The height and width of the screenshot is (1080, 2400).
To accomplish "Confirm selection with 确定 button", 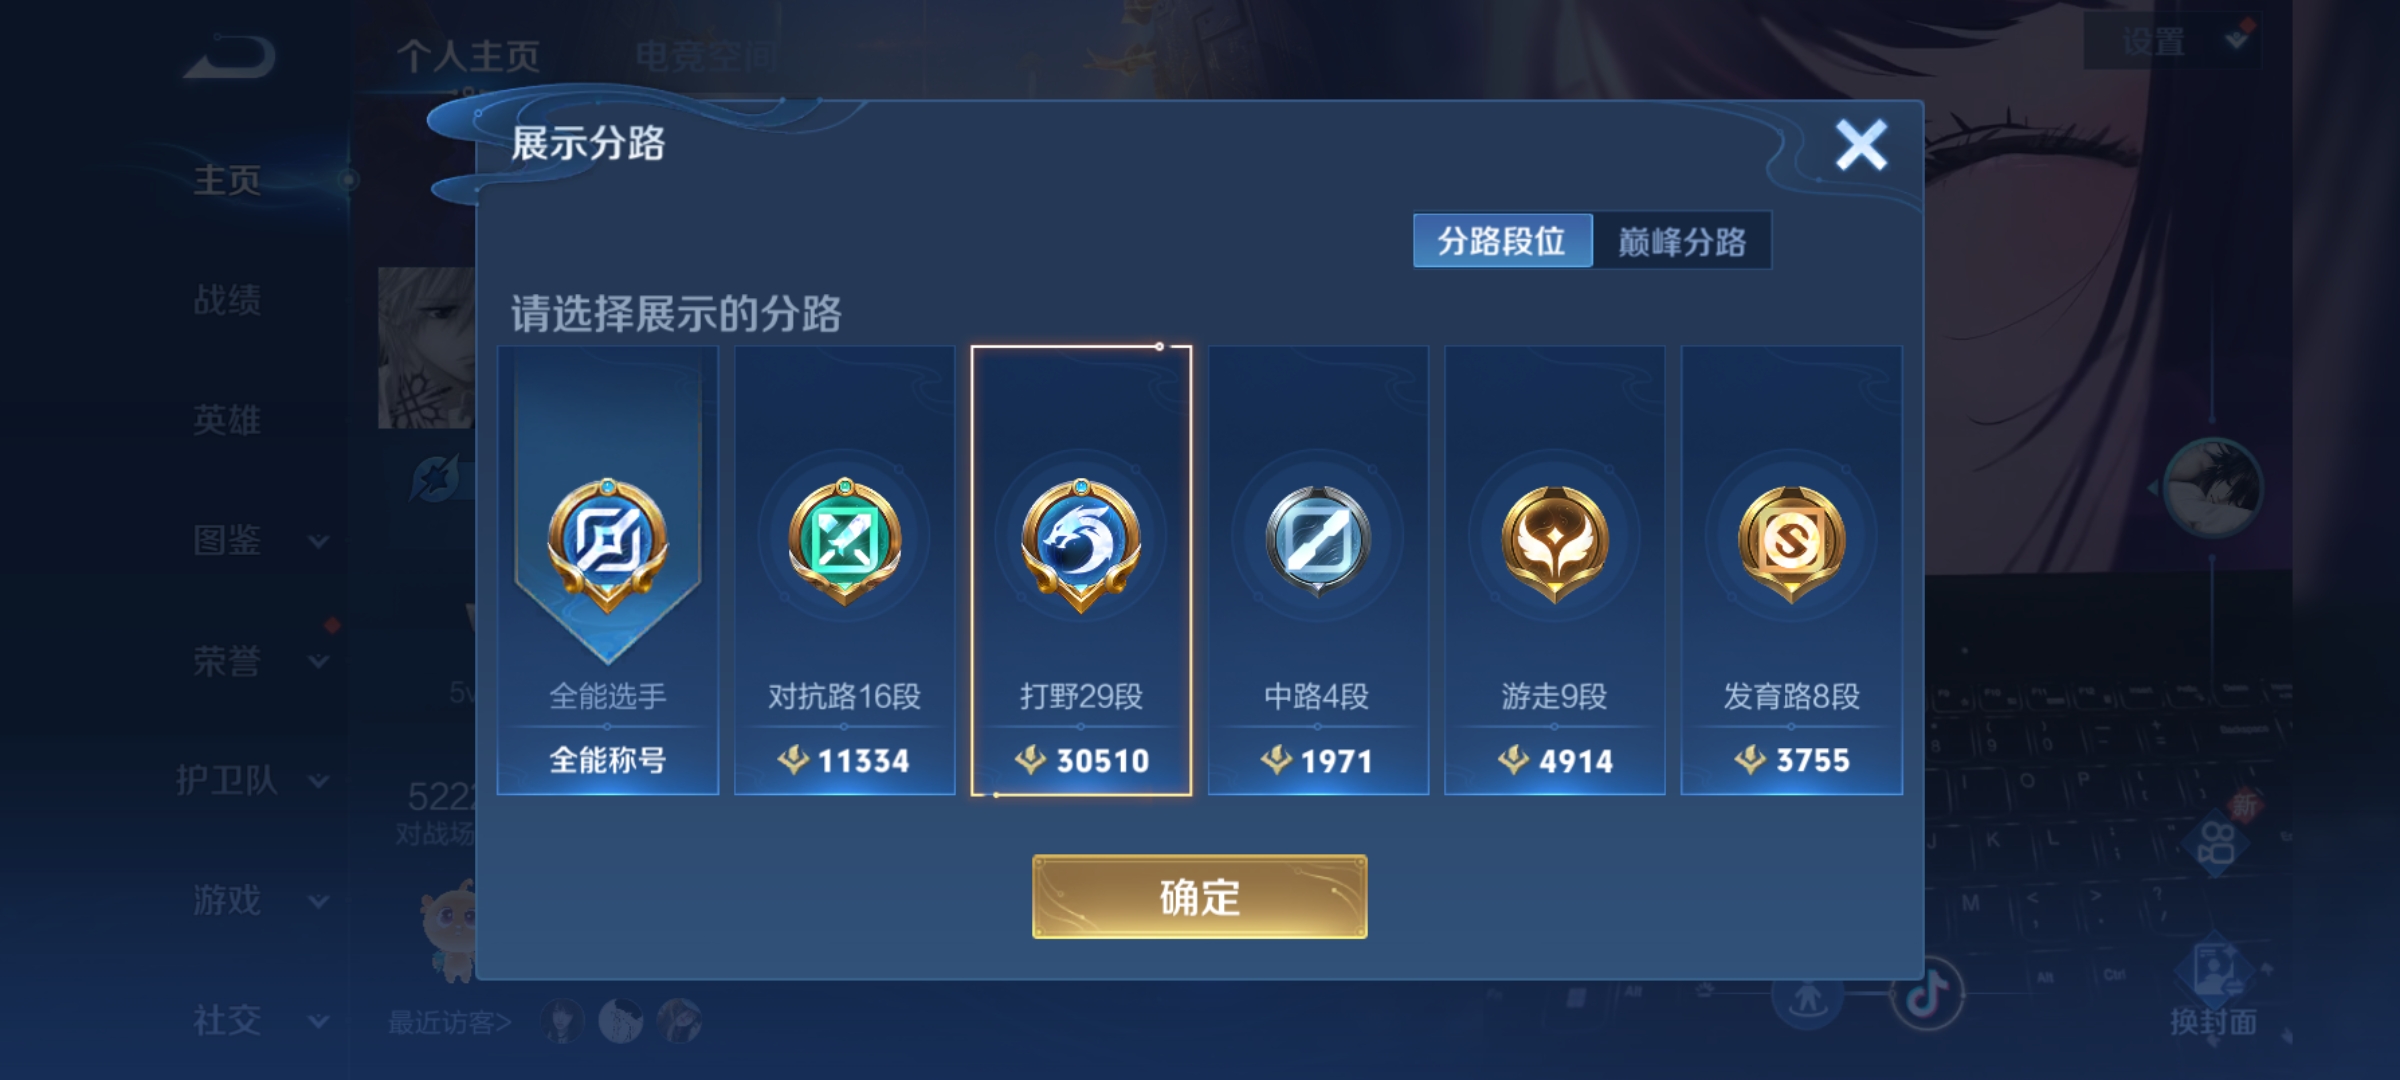I will click(1199, 897).
